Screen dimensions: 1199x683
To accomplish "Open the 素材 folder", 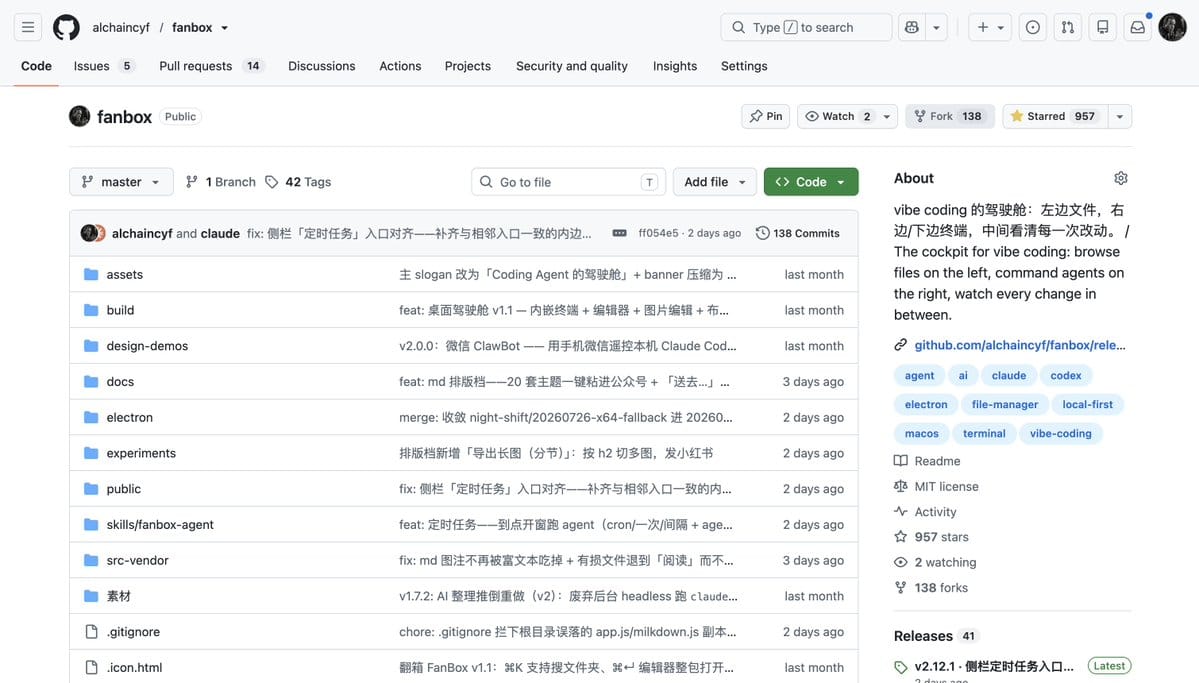I will [119, 597].
